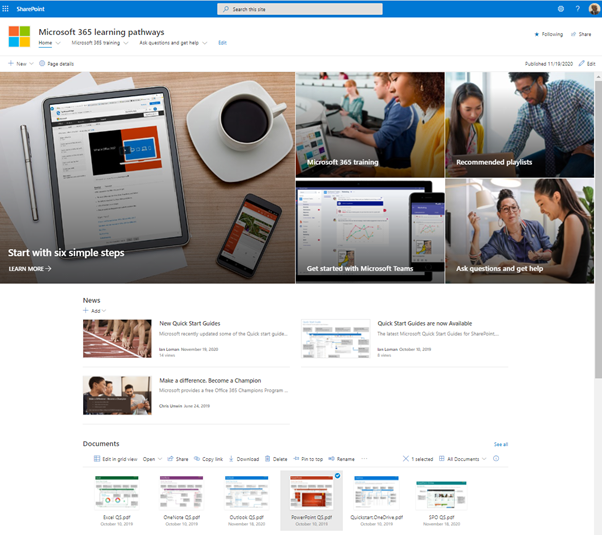Click the Champion news thumbnail image

point(117,395)
